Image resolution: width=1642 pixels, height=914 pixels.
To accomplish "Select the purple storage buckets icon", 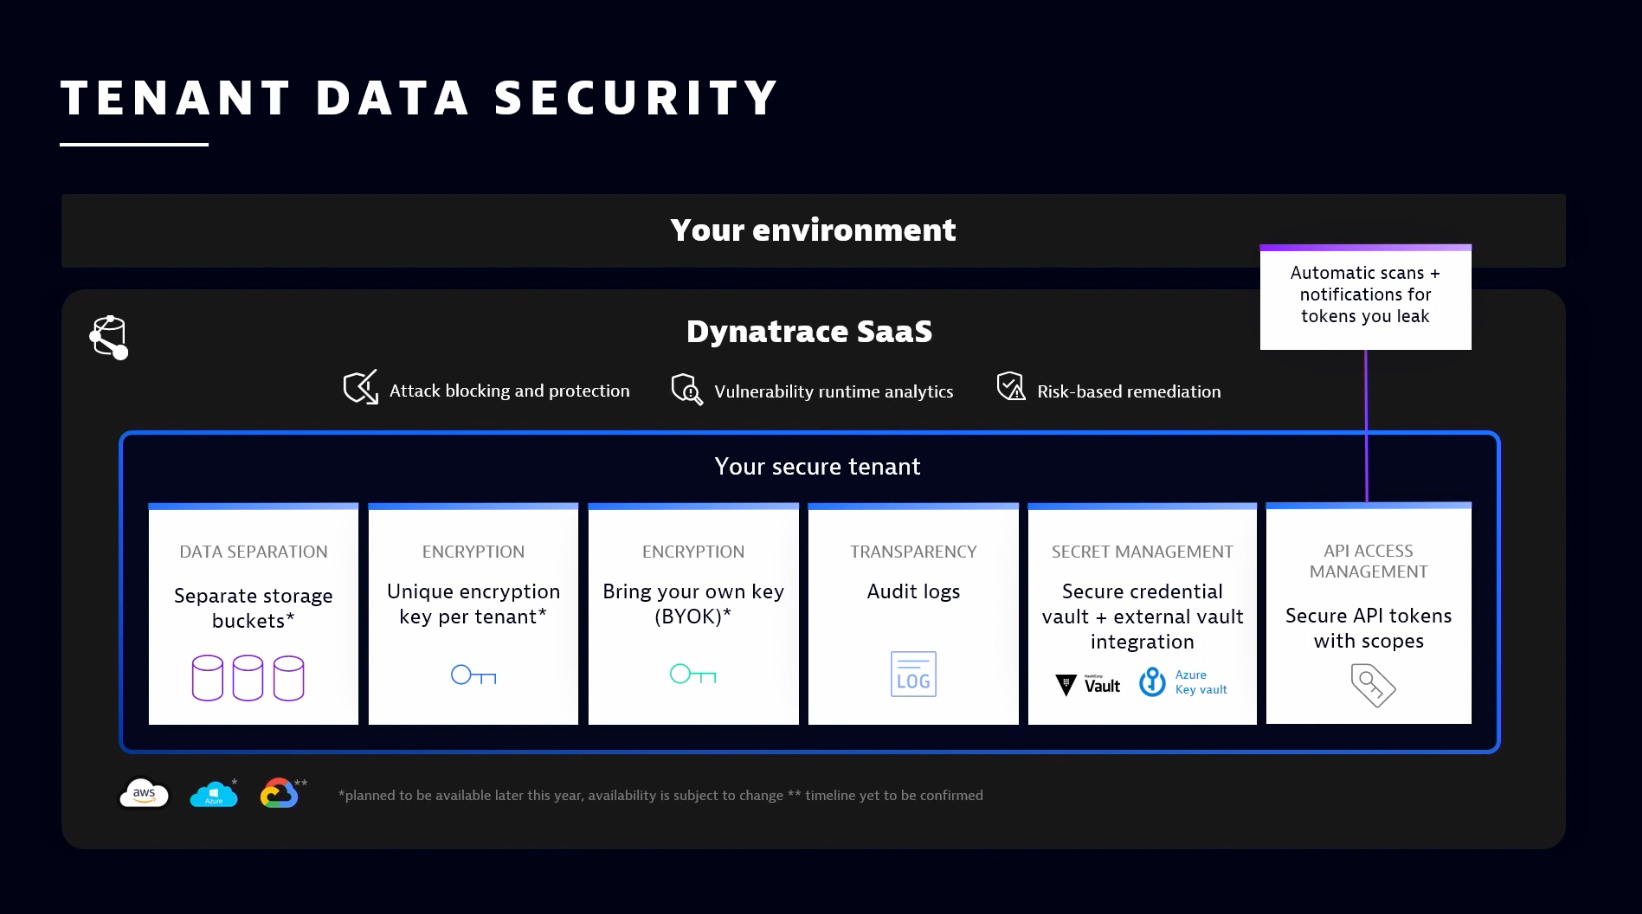I will (x=250, y=677).
